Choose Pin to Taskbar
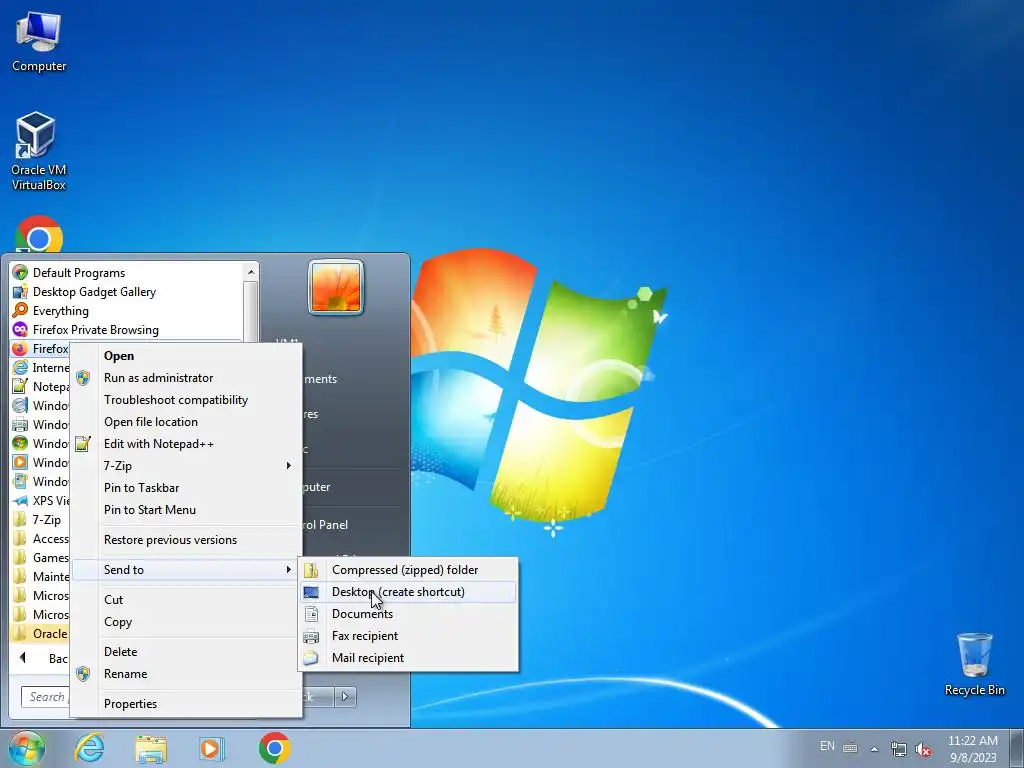The height and width of the screenshot is (768, 1024). pos(186,488)
